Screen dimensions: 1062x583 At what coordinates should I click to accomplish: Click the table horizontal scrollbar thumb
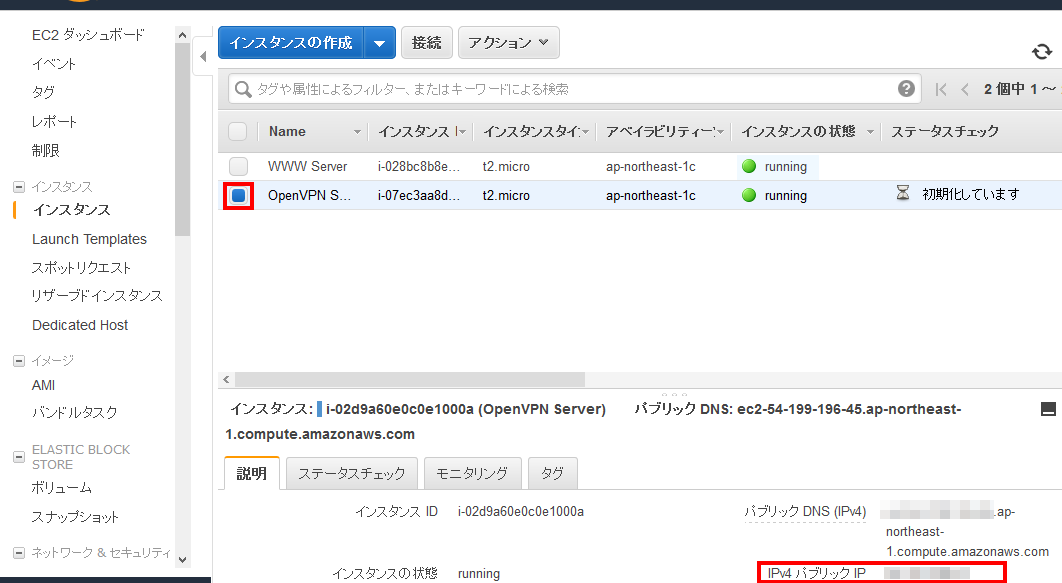coord(410,379)
